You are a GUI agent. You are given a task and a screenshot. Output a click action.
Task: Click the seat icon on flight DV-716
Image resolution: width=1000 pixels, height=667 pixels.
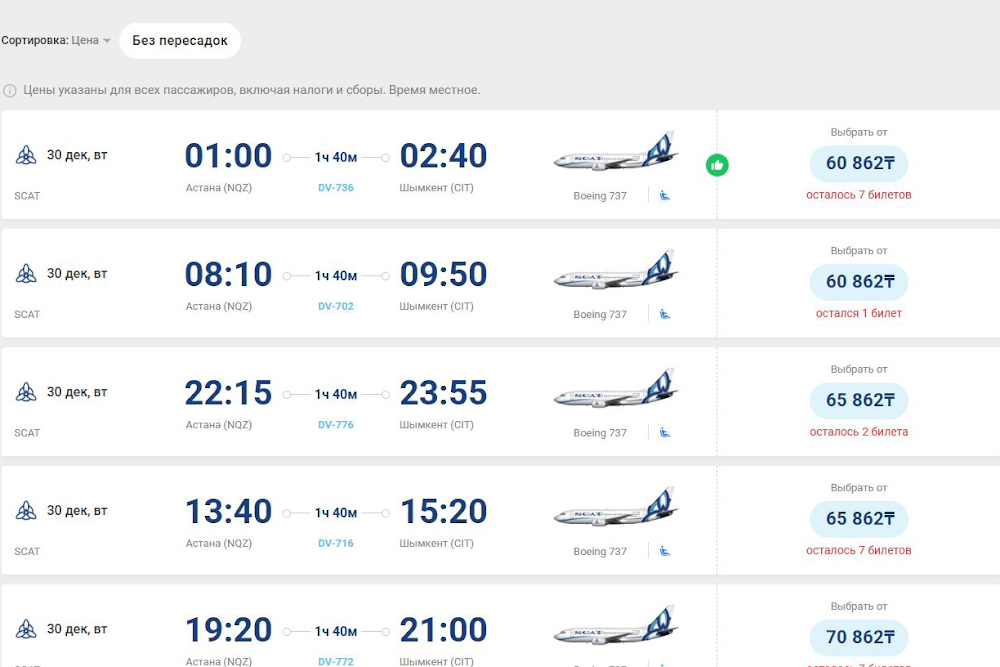(x=665, y=551)
